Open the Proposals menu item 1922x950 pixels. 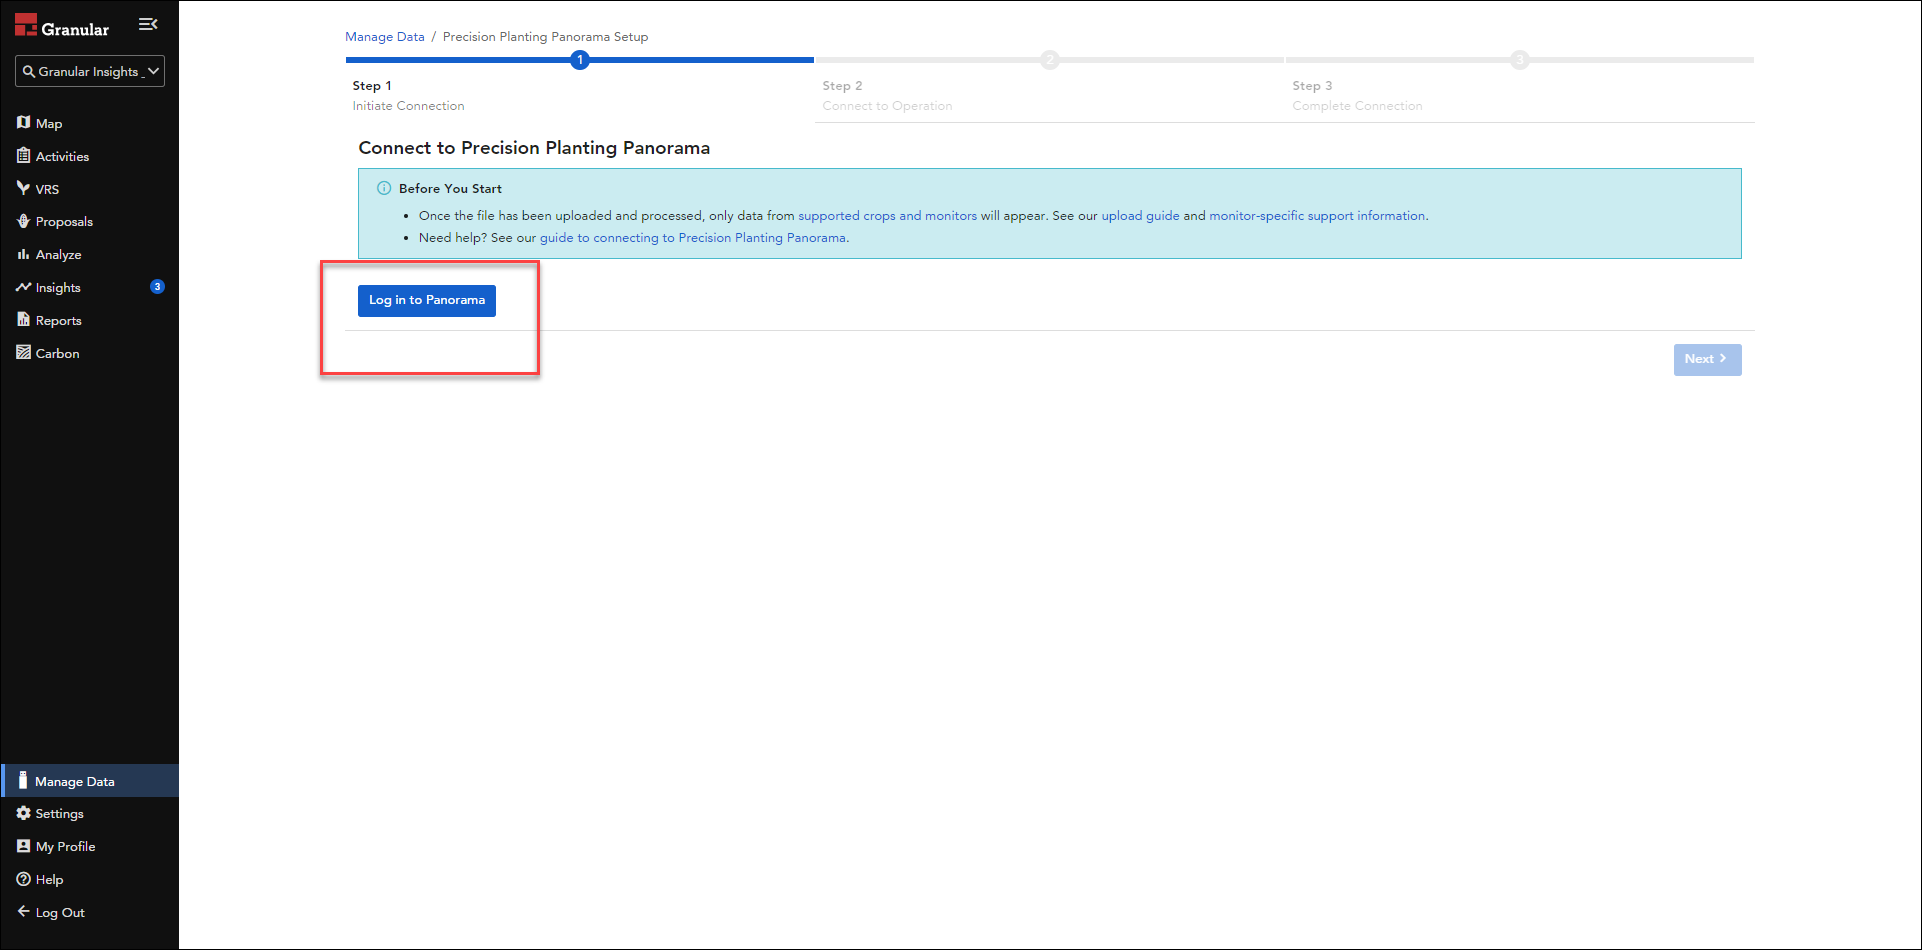[90, 222]
